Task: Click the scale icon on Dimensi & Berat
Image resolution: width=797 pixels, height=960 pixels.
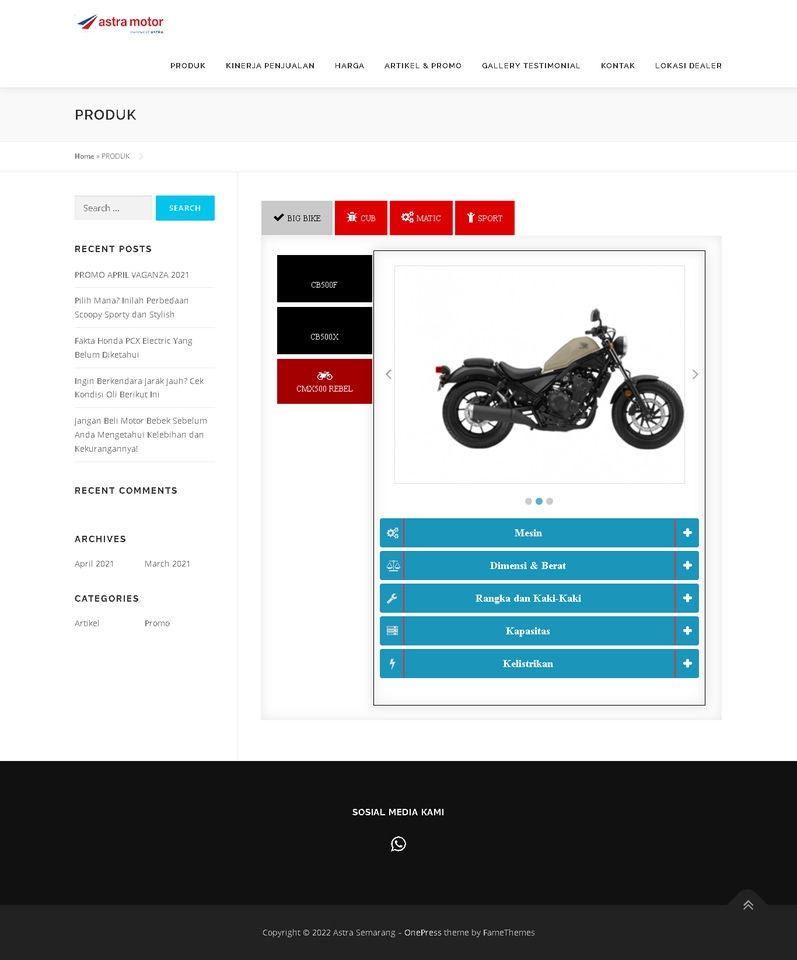Action: (x=392, y=565)
